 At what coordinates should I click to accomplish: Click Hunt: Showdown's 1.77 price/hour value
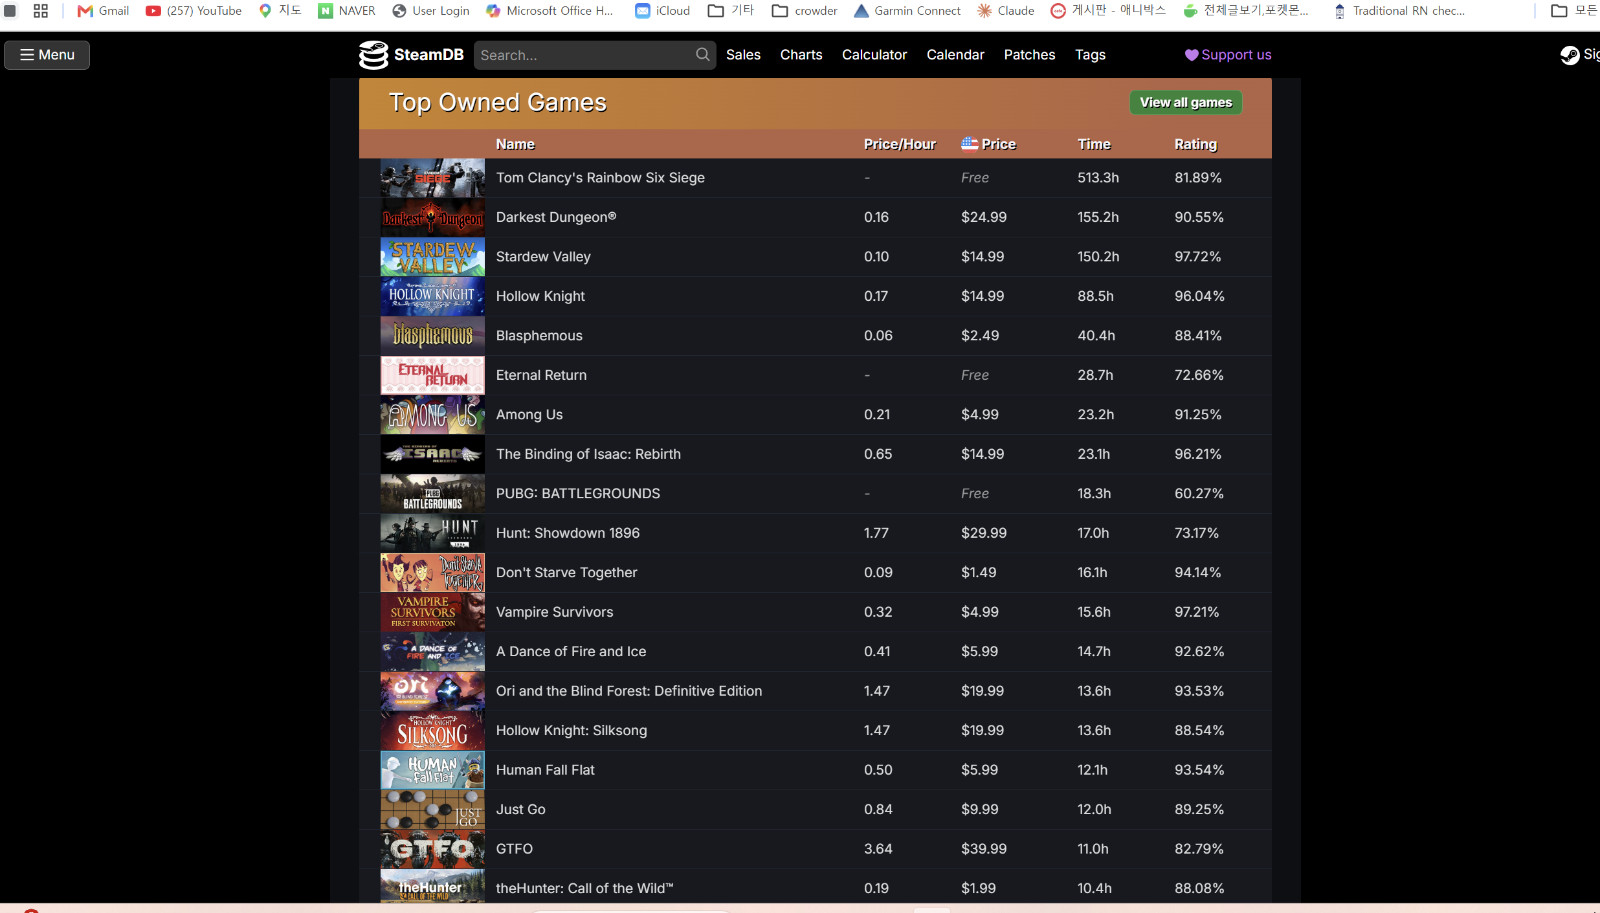[876, 533]
